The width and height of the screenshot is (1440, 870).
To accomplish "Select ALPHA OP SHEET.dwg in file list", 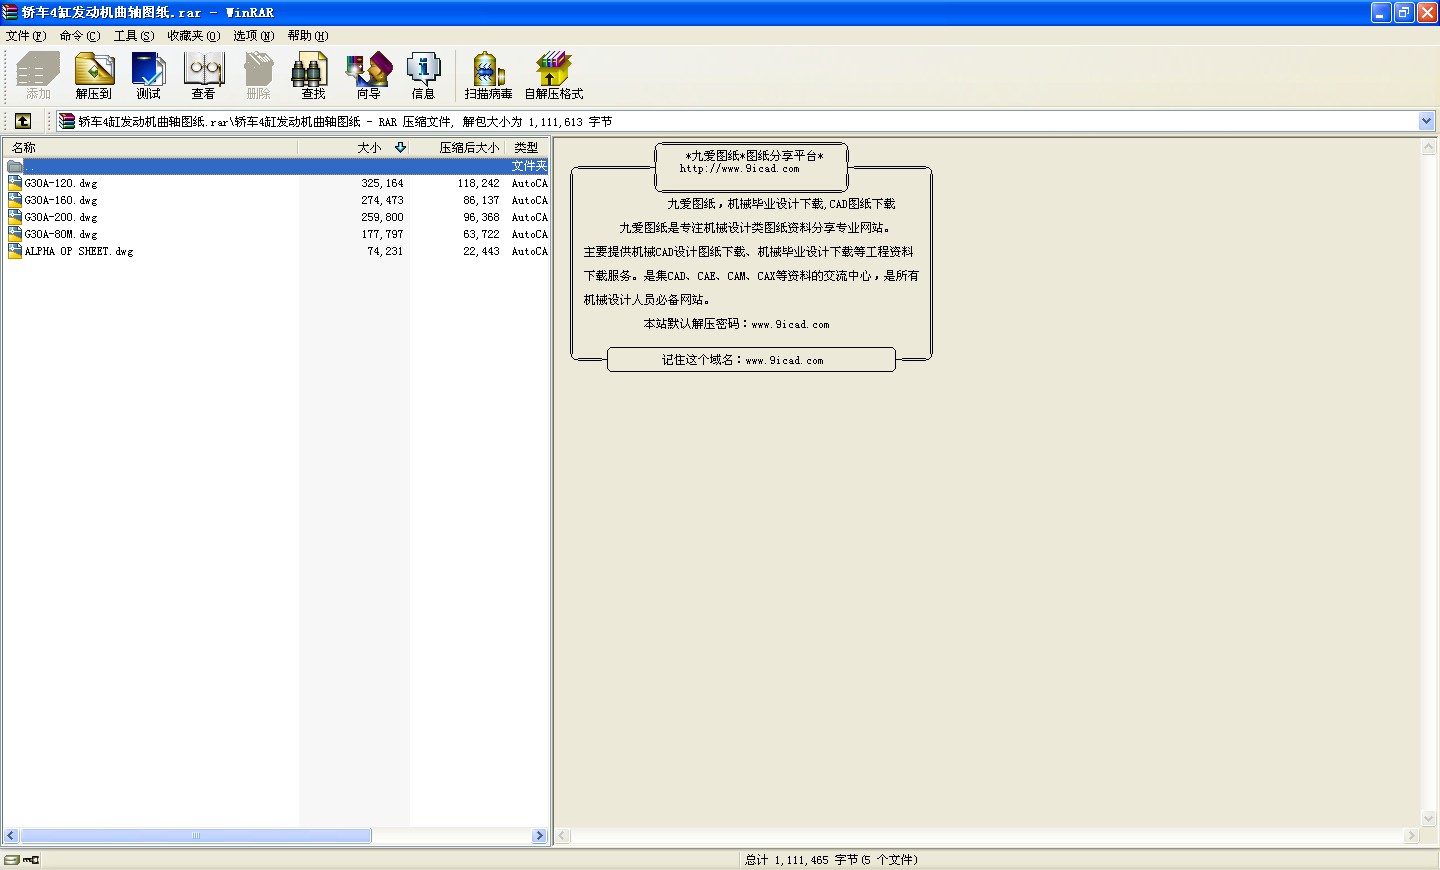I will click(79, 251).
